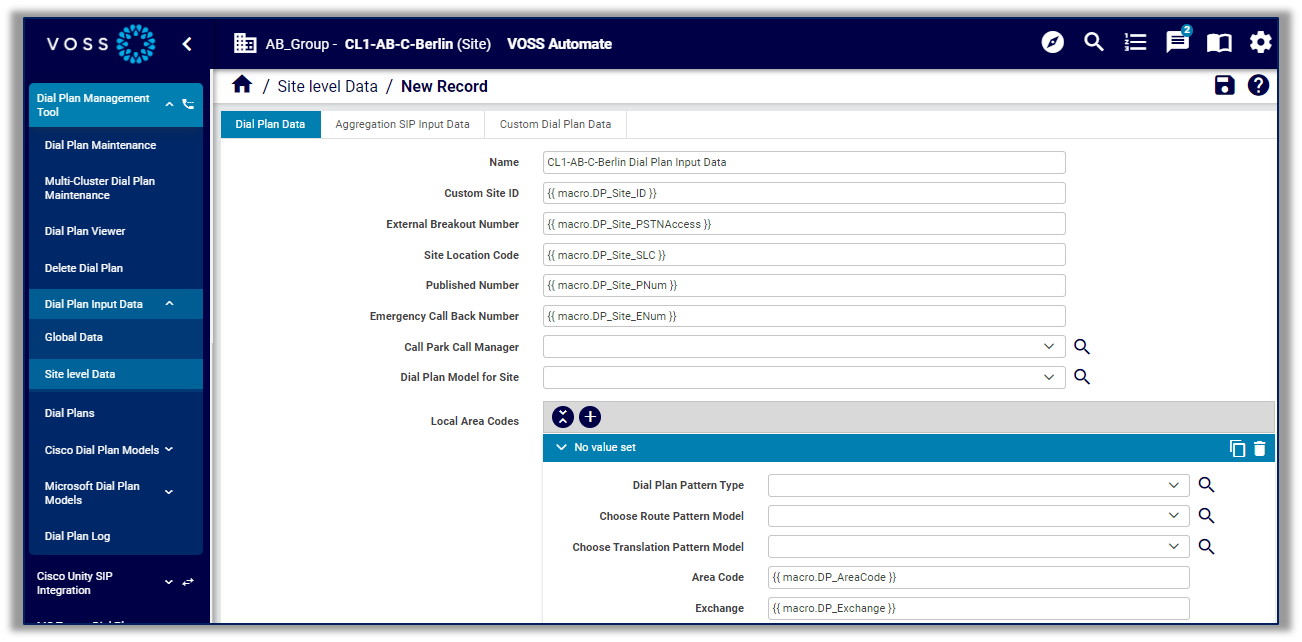This screenshot has width=1302, height=642.
Task: Search Call Park Call Manager via magnifier icon
Action: click(x=1081, y=347)
